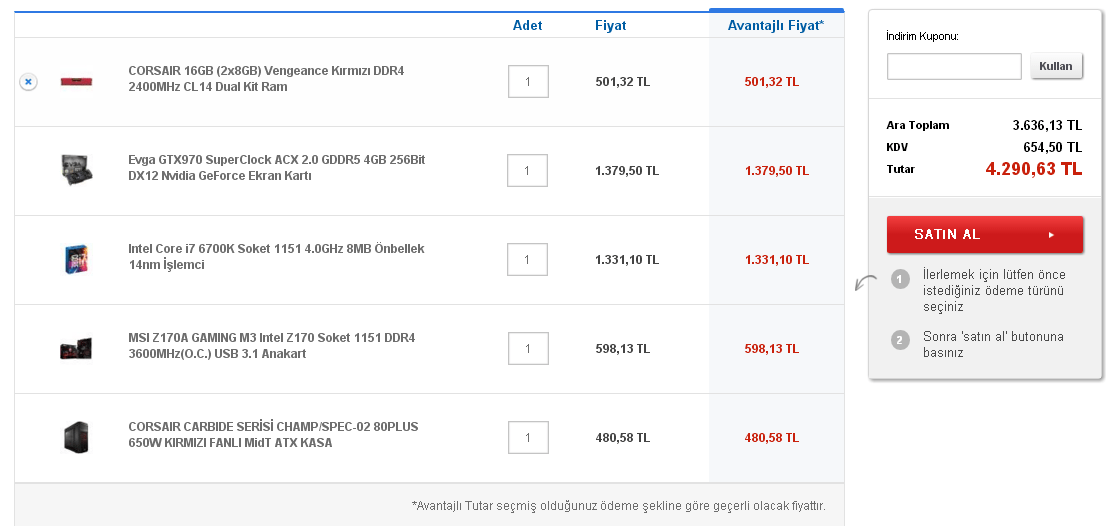Screen dimensions: 1106x526
Task: Click the Avantajlı Fiyat column header
Action: tap(776, 26)
